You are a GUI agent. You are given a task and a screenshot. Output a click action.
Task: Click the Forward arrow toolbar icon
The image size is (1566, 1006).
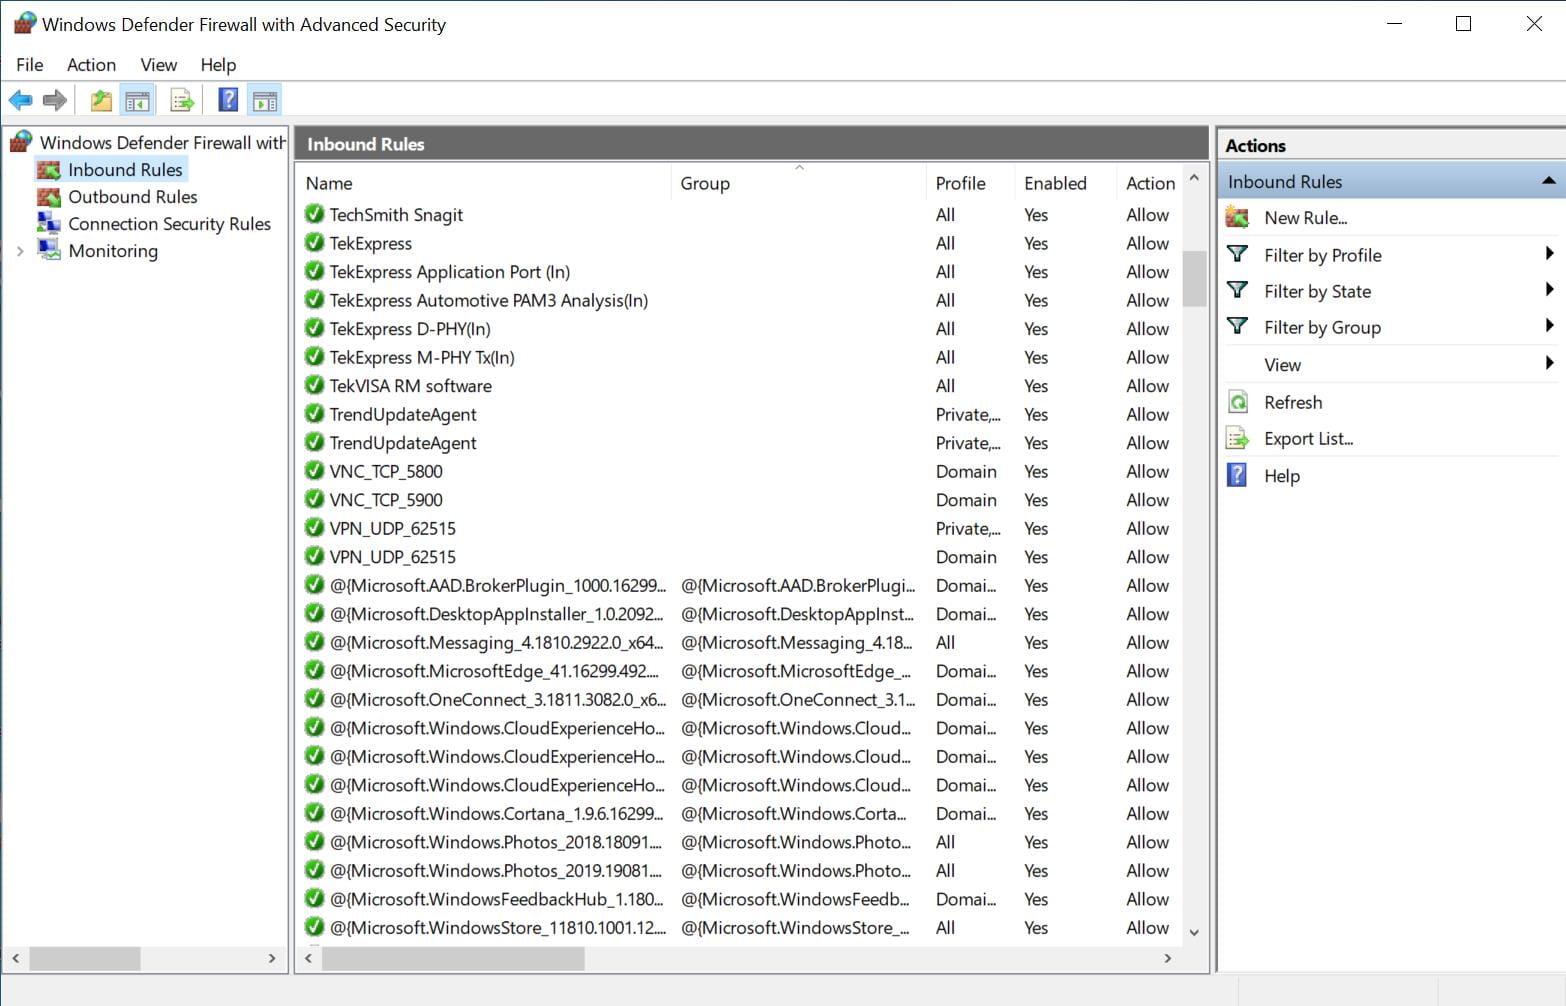coord(55,100)
